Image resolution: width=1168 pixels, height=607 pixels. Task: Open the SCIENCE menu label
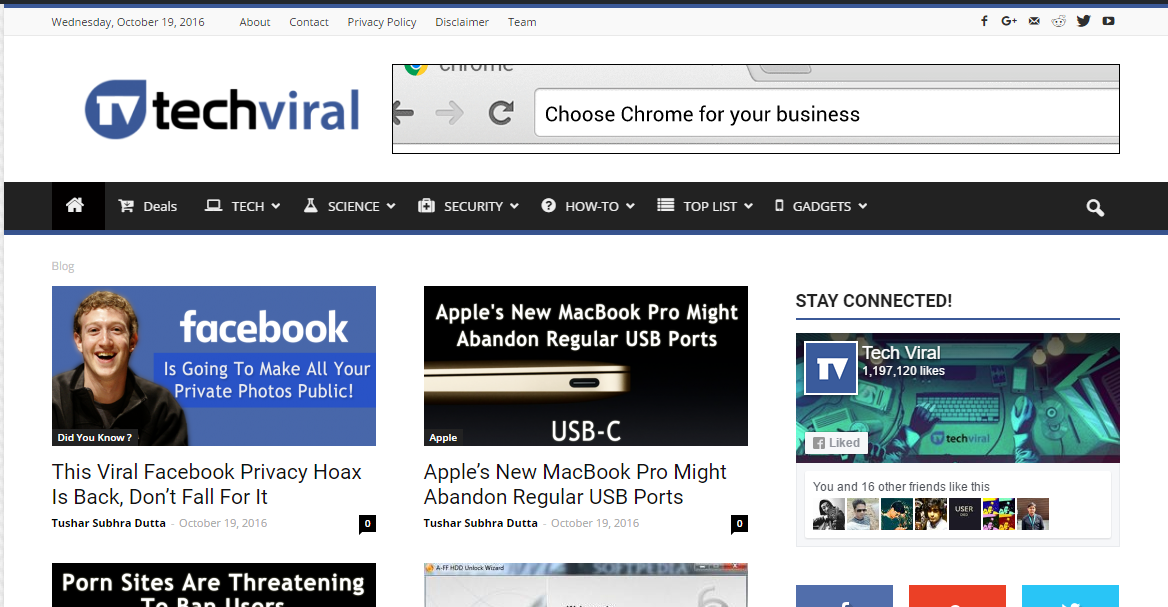click(x=354, y=206)
